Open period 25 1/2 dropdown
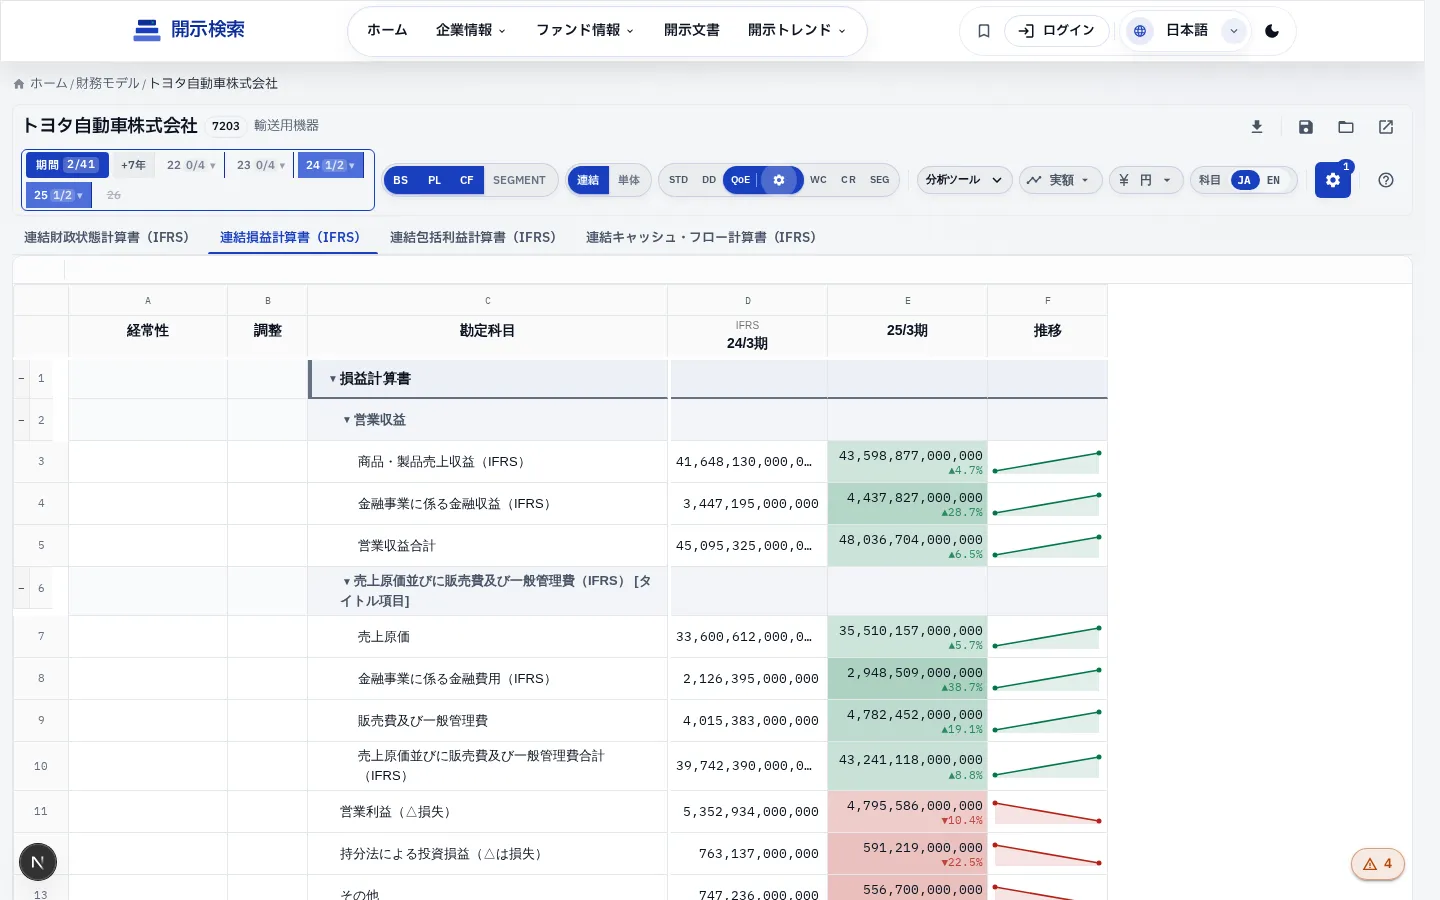This screenshot has width=1440, height=900. click(x=59, y=195)
